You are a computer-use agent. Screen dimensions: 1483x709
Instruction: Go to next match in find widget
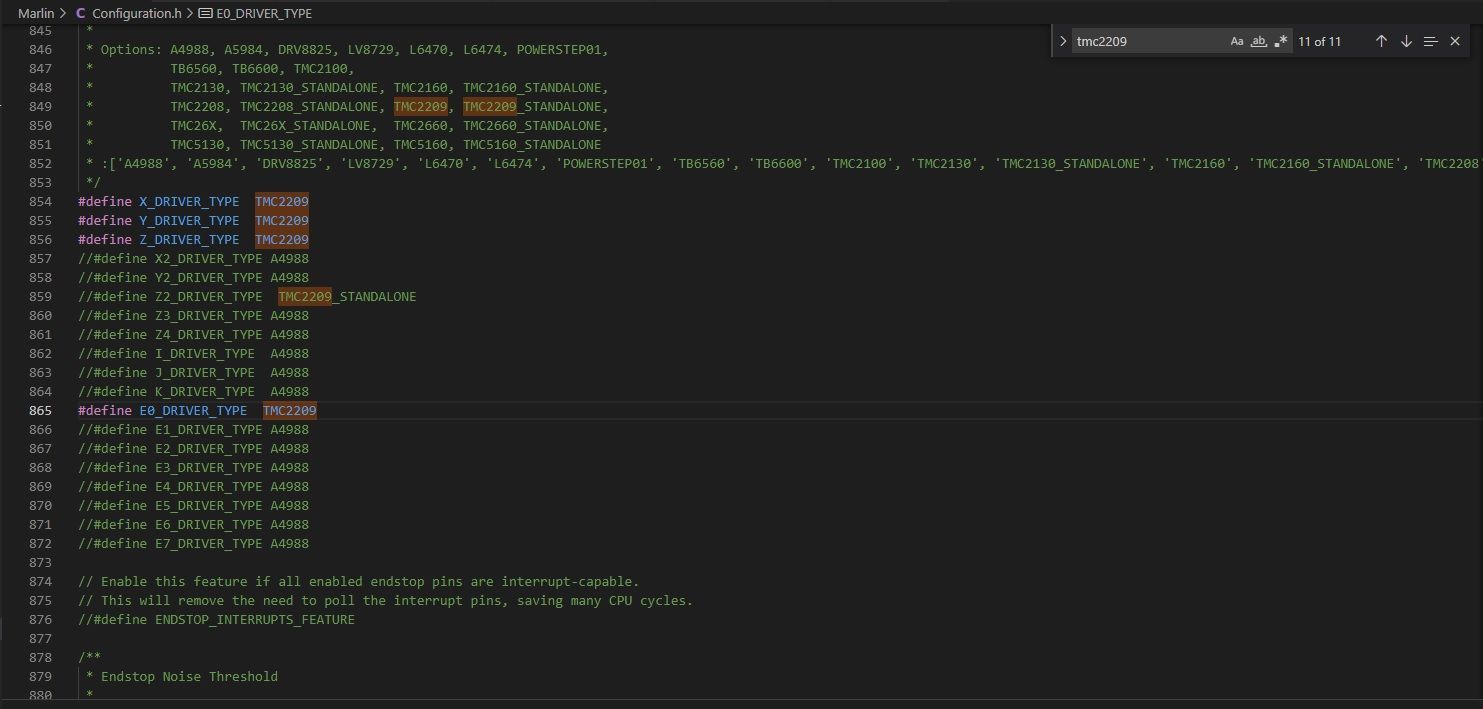tap(1406, 41)
